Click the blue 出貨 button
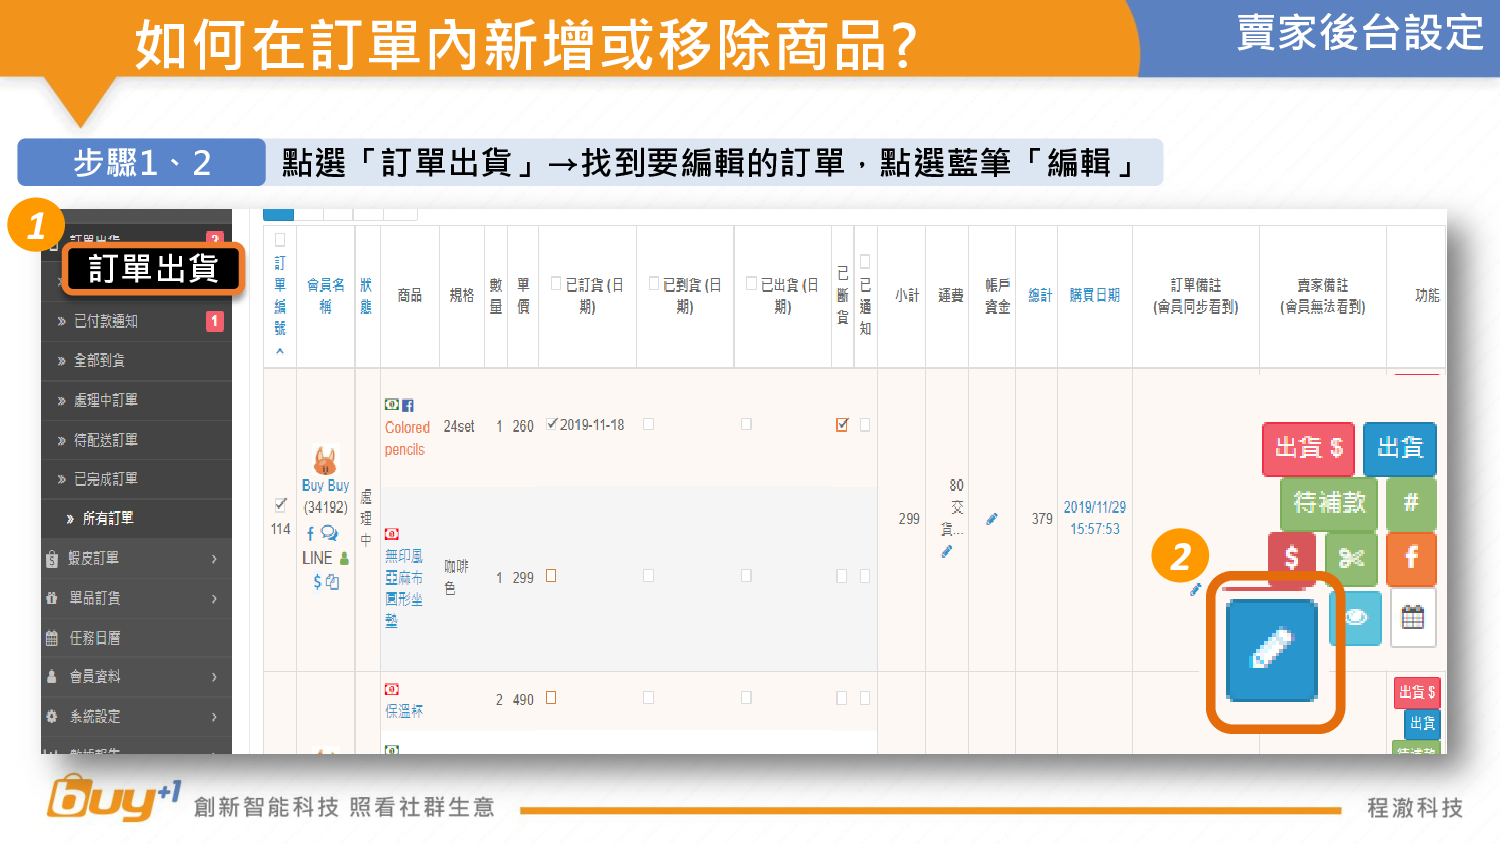Image resolution: width=1500 pixels, height=844 pixels. 1399,448
